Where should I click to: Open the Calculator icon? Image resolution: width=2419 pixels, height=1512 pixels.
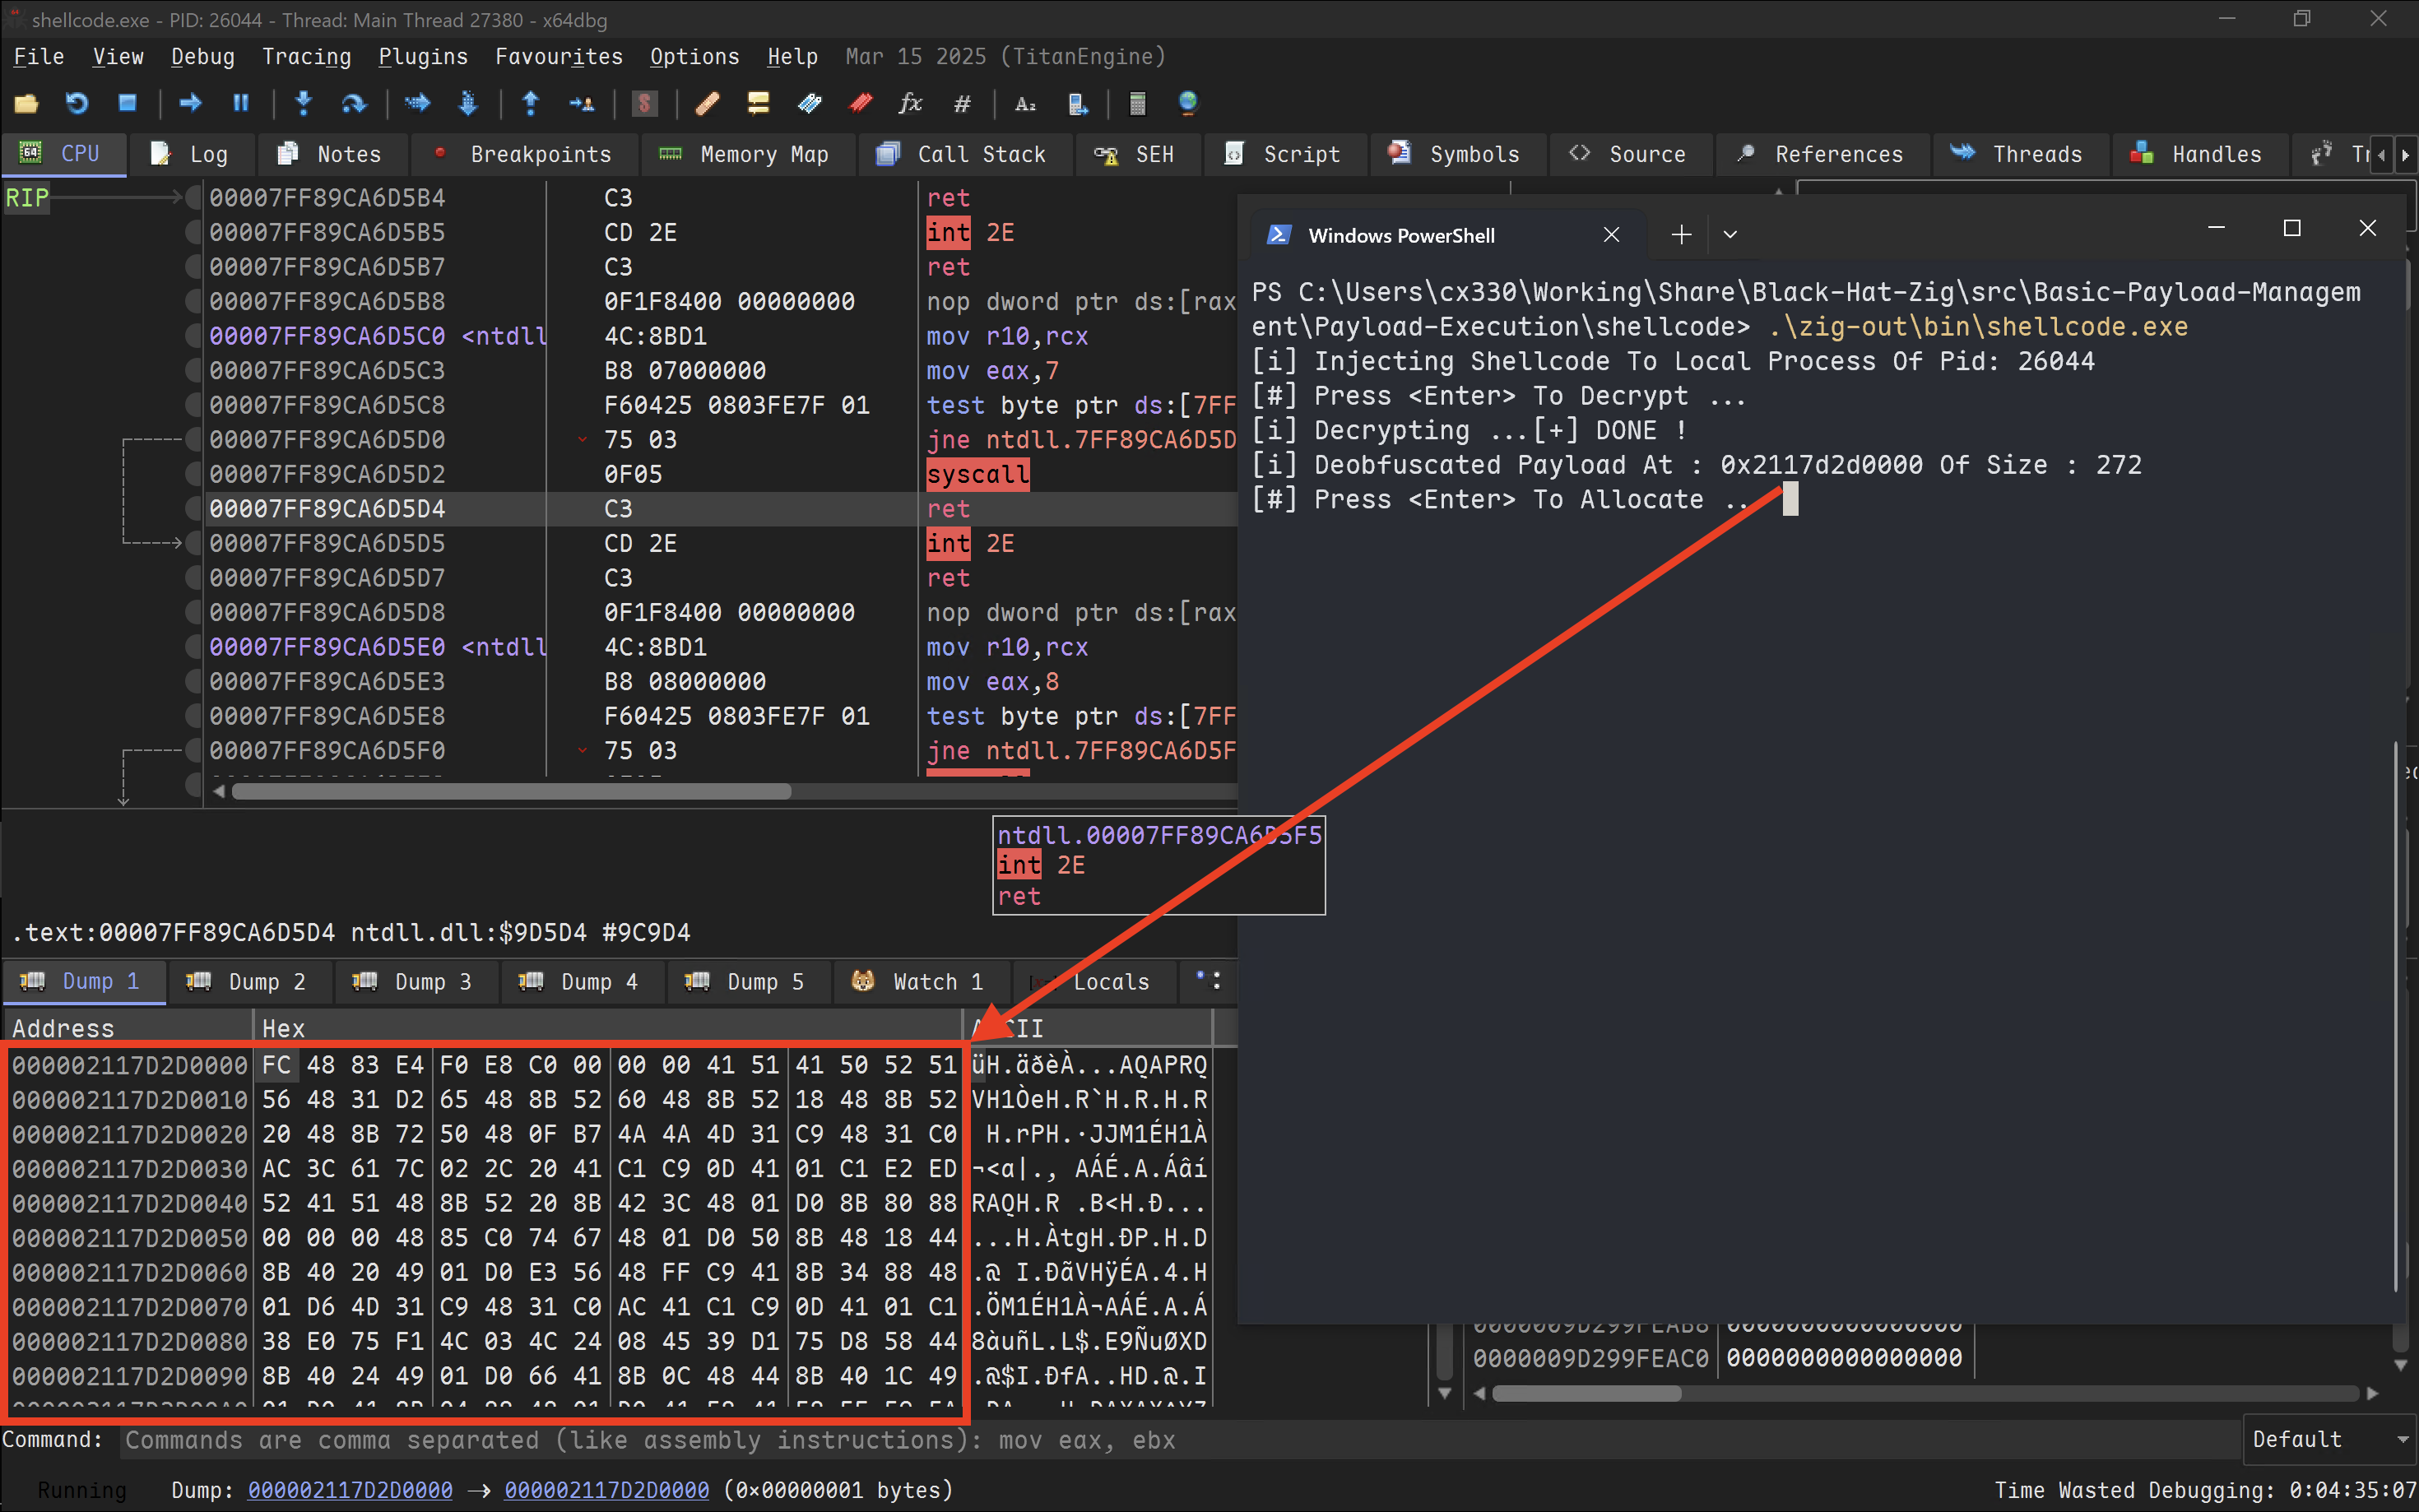point(1137,103)
